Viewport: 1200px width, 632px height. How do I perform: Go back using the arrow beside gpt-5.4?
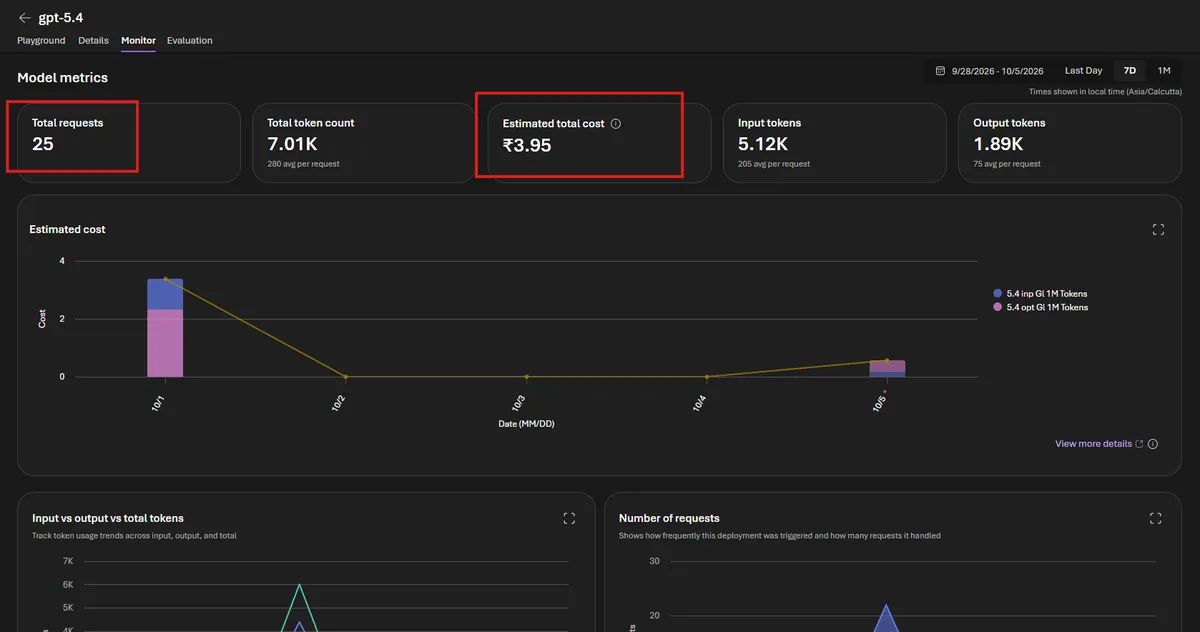(24, 18)
